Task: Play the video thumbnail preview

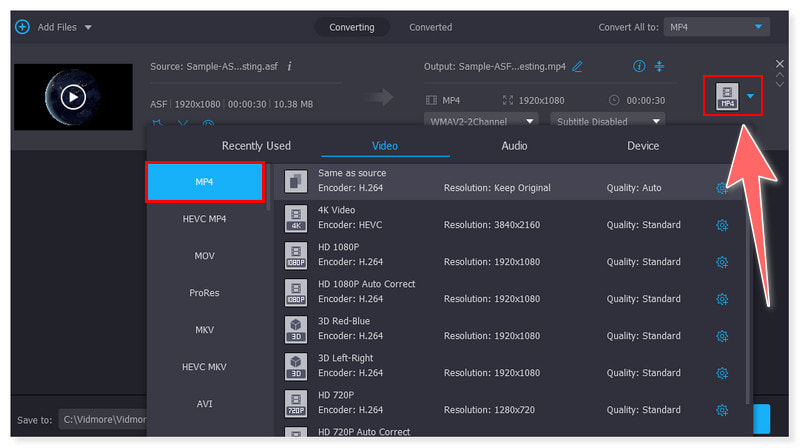Action: [72, 97]
